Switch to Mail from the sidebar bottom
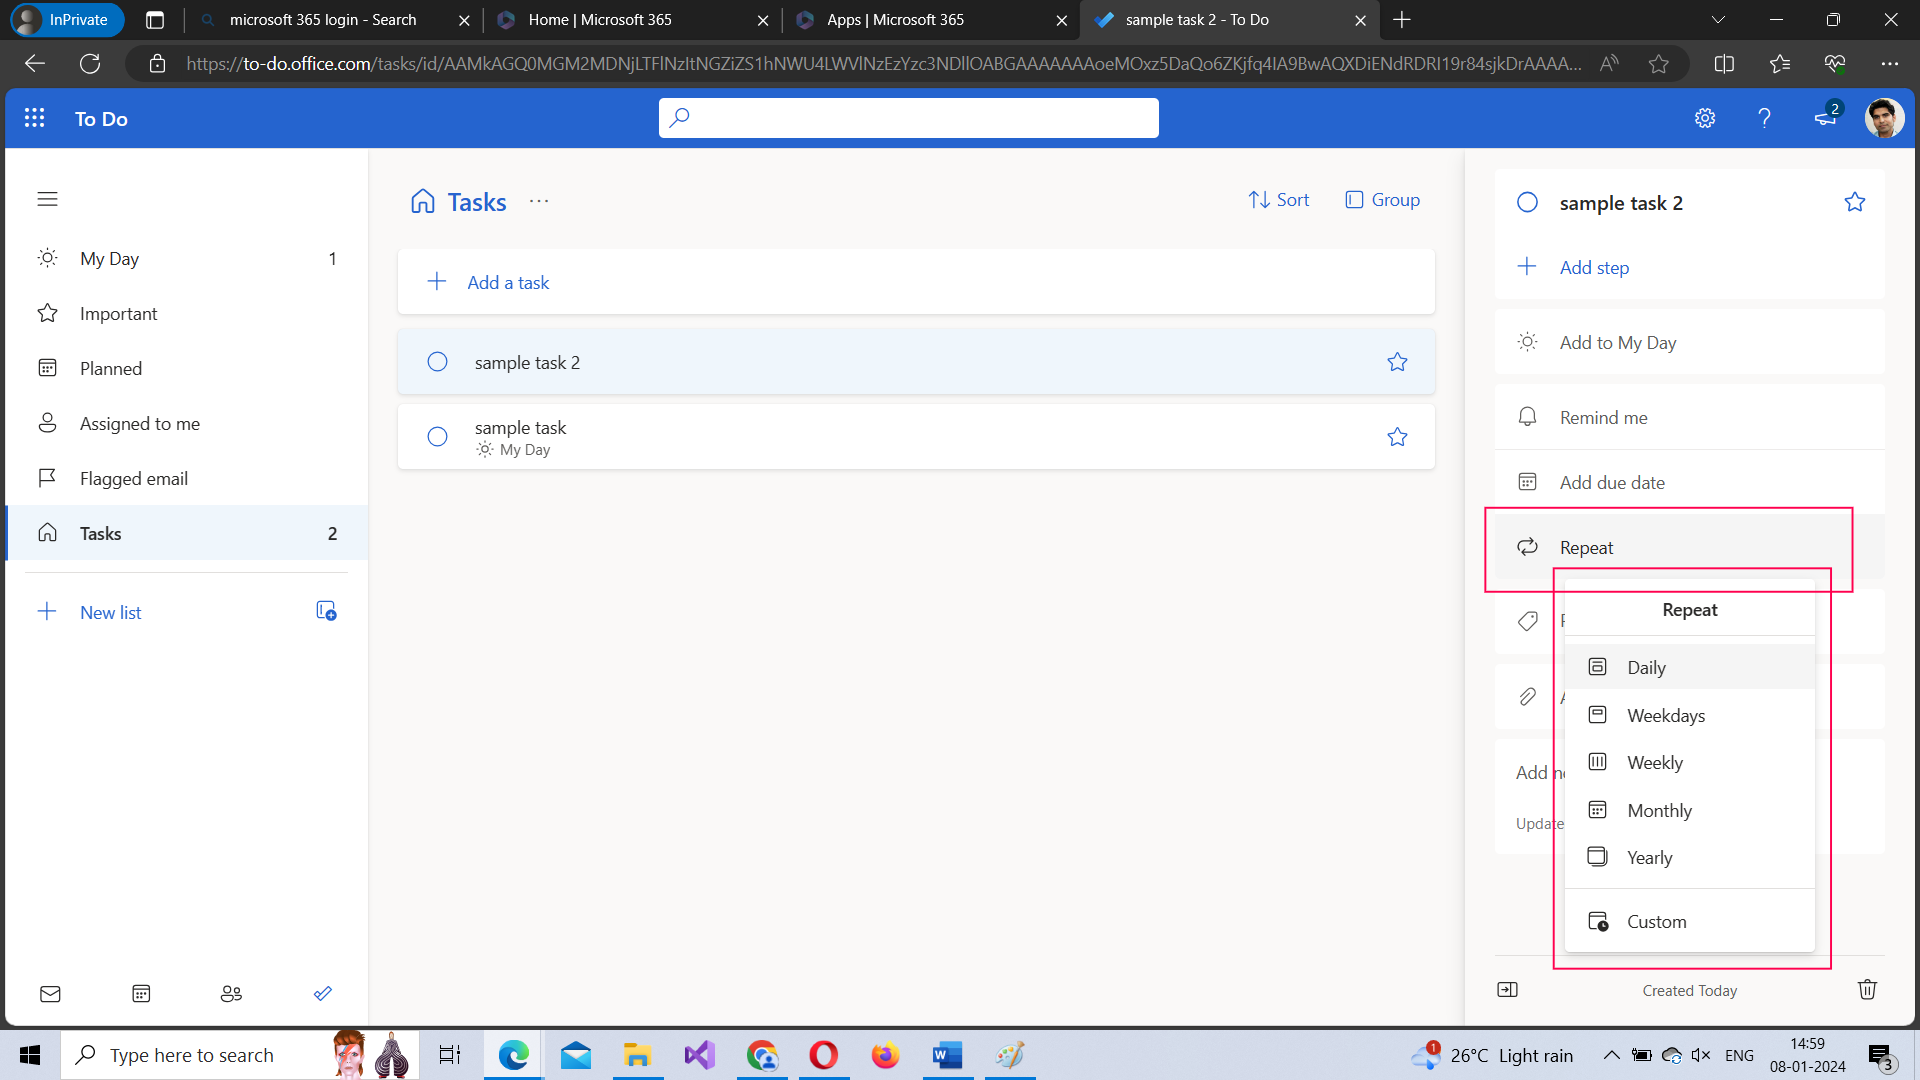The height and width of the screenshot is (1080, 1920). [x=50, y=993]
